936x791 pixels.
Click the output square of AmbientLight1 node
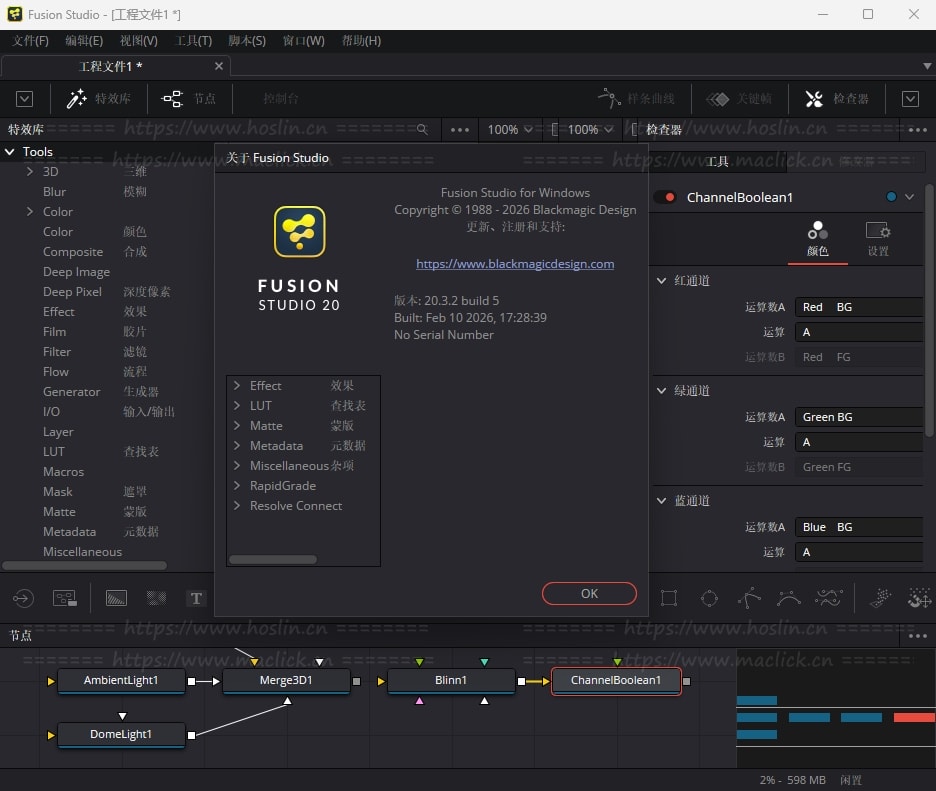click(191, 681)
